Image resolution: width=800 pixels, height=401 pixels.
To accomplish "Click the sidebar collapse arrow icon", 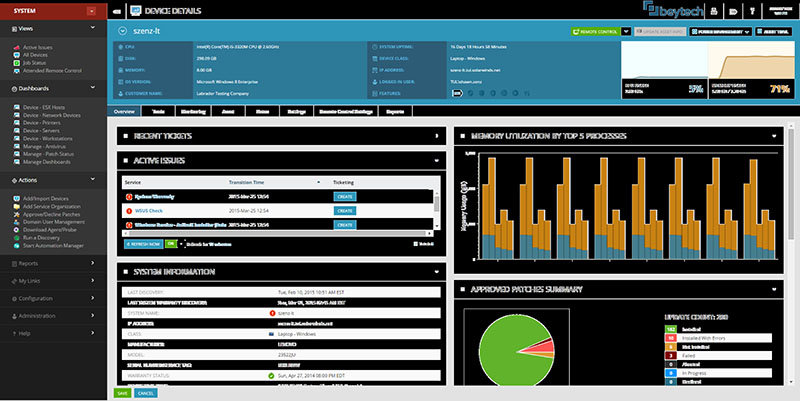I will (x=117, y=11).
